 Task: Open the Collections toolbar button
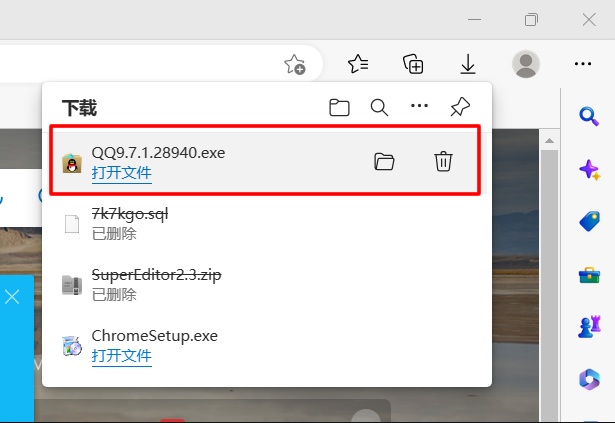tap(413, 64)
